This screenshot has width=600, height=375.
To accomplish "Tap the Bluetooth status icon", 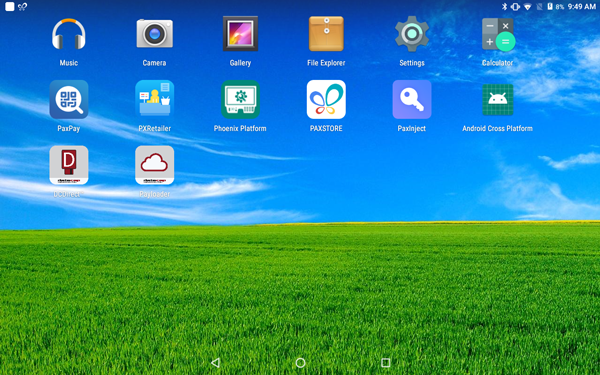I will tap(504, 7).
